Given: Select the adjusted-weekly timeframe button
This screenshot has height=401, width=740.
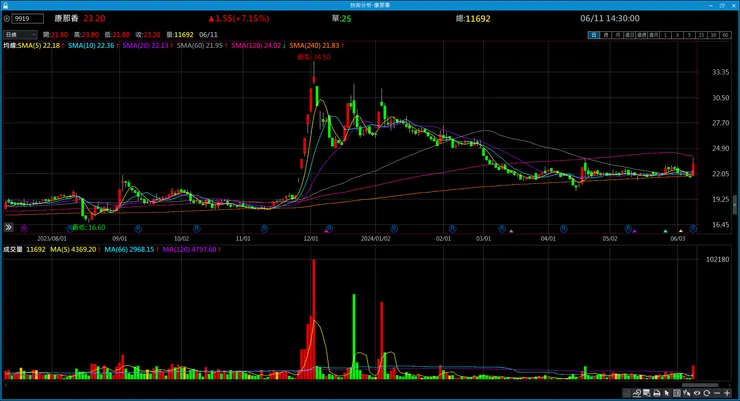Looking at the screenshot, I should [x=641, y=35].
